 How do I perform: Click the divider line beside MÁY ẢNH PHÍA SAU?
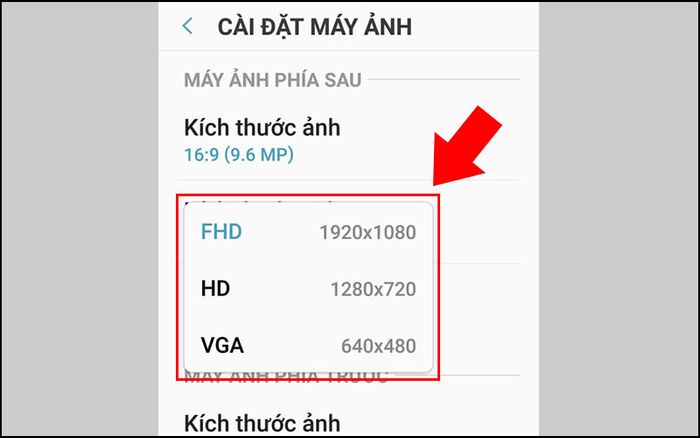[x=444, y=79]
